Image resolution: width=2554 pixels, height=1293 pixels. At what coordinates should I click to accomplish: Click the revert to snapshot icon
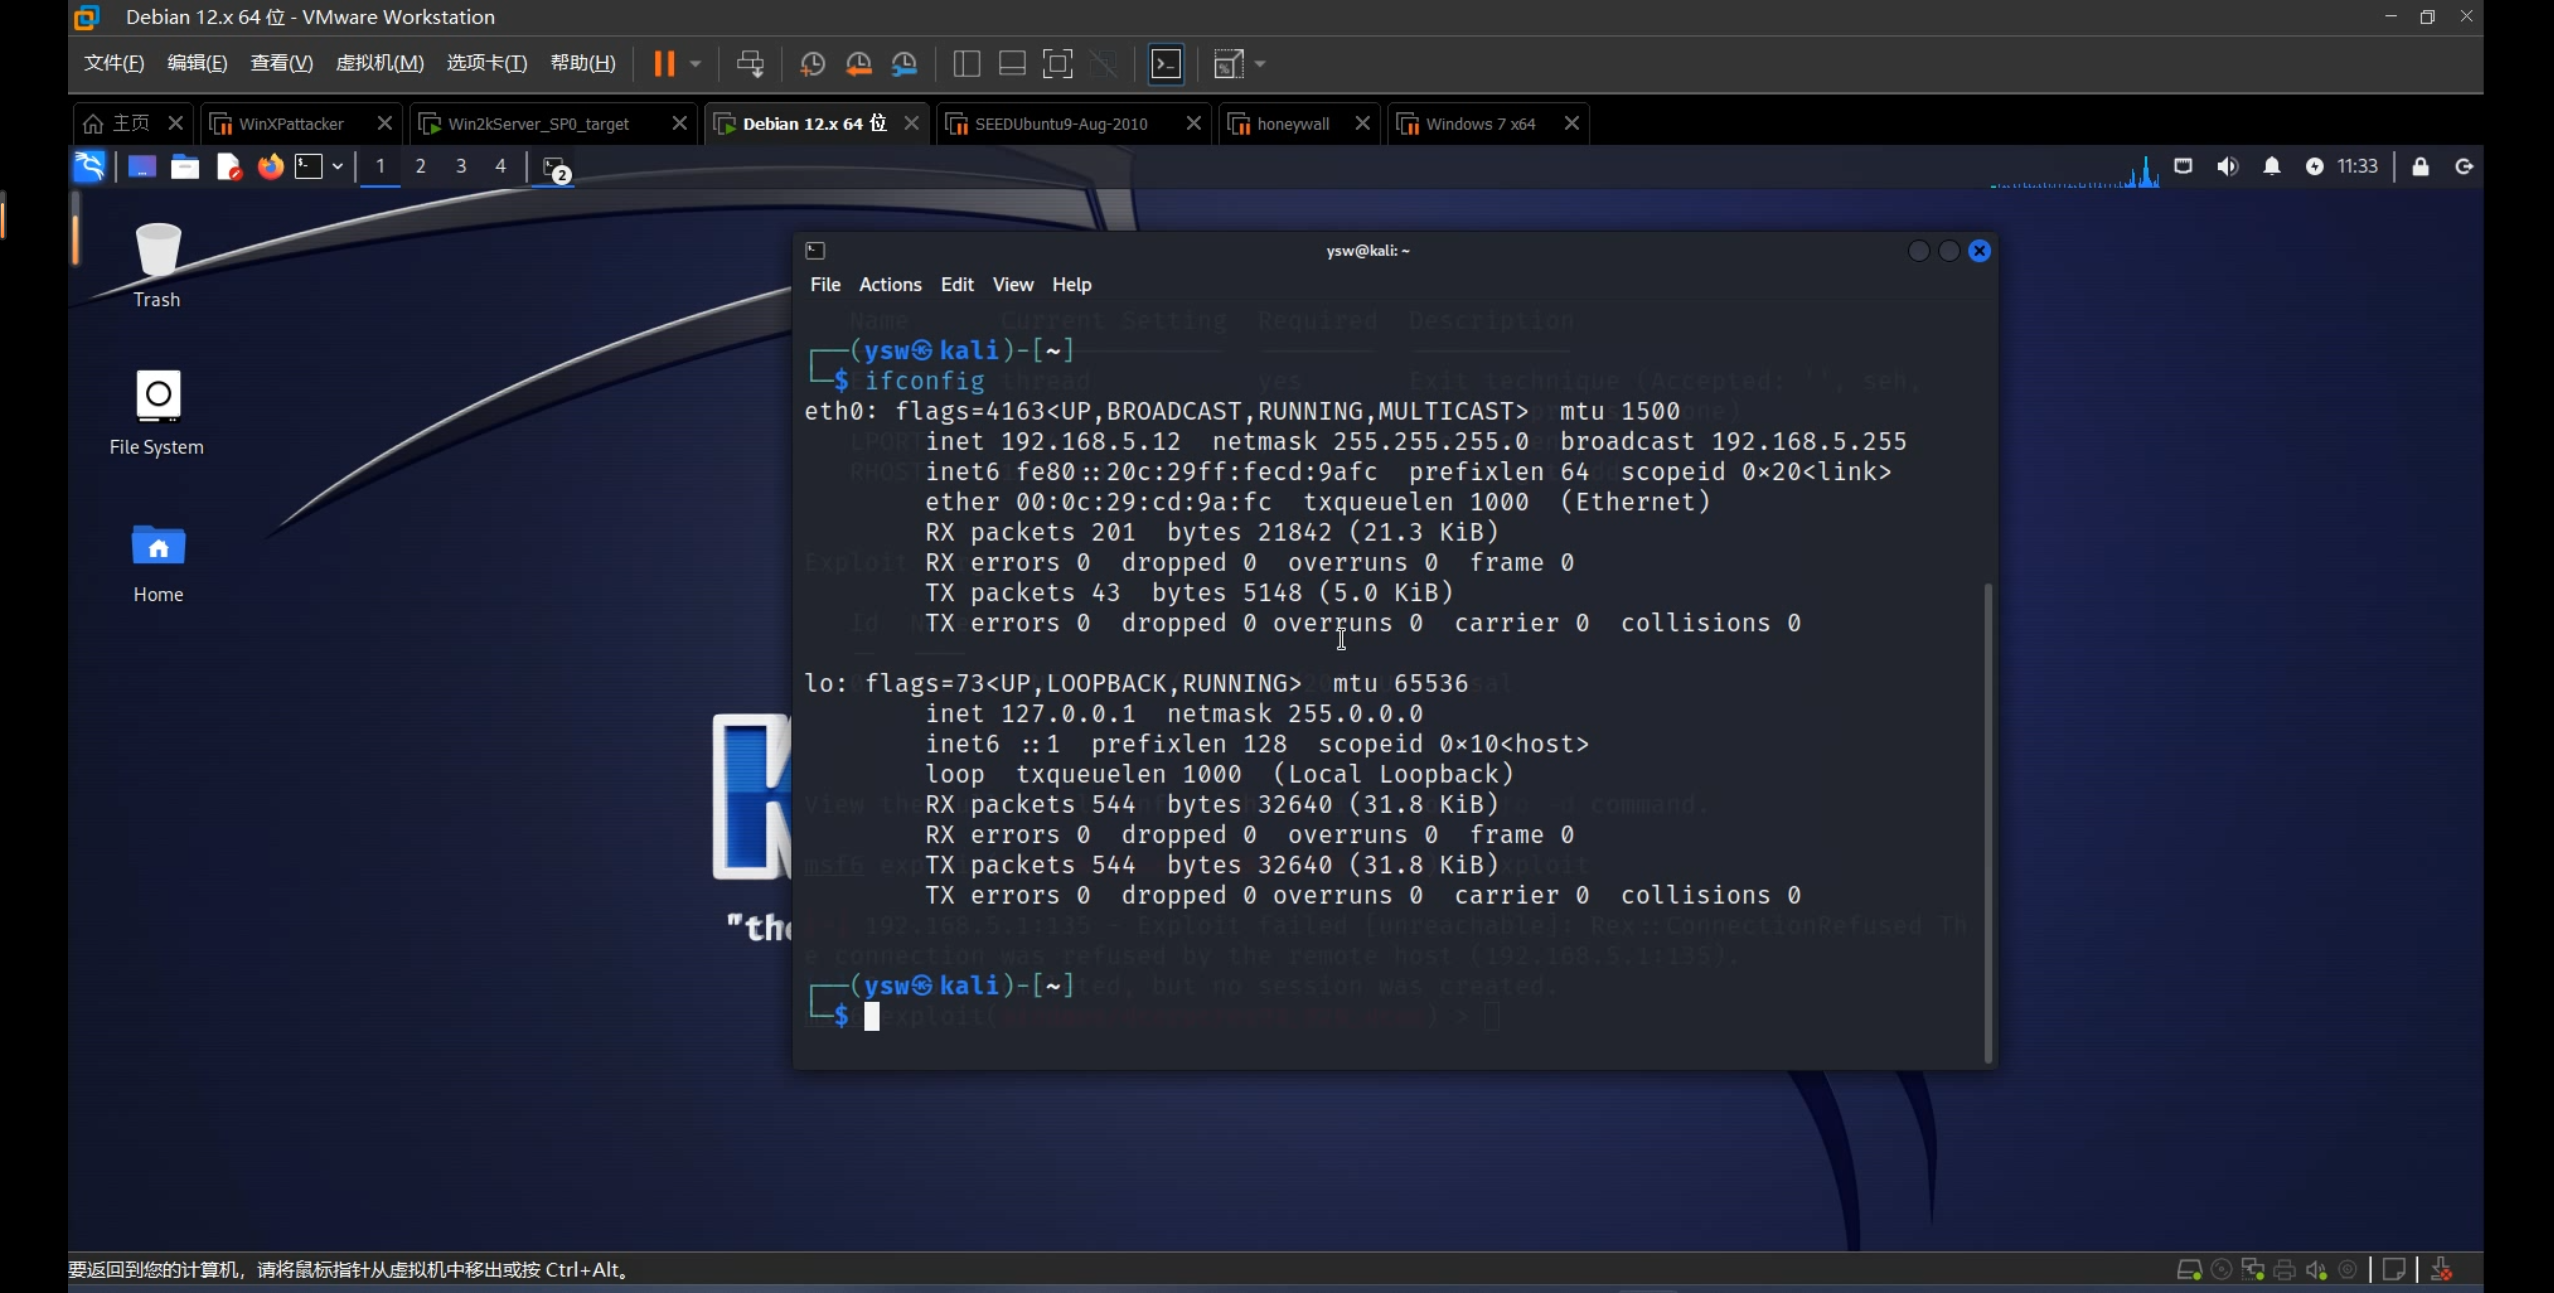[858, 64]
